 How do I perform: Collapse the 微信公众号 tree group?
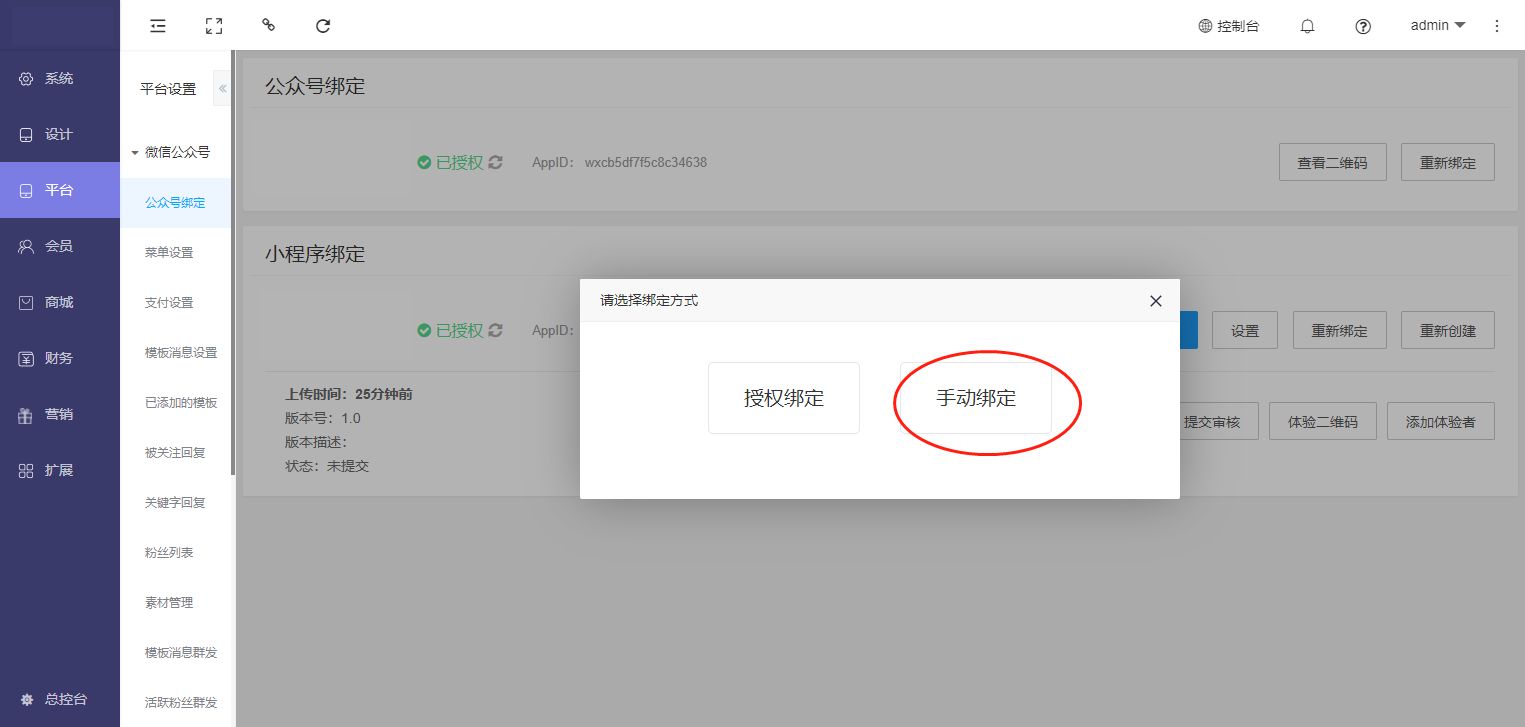(135, 153)
